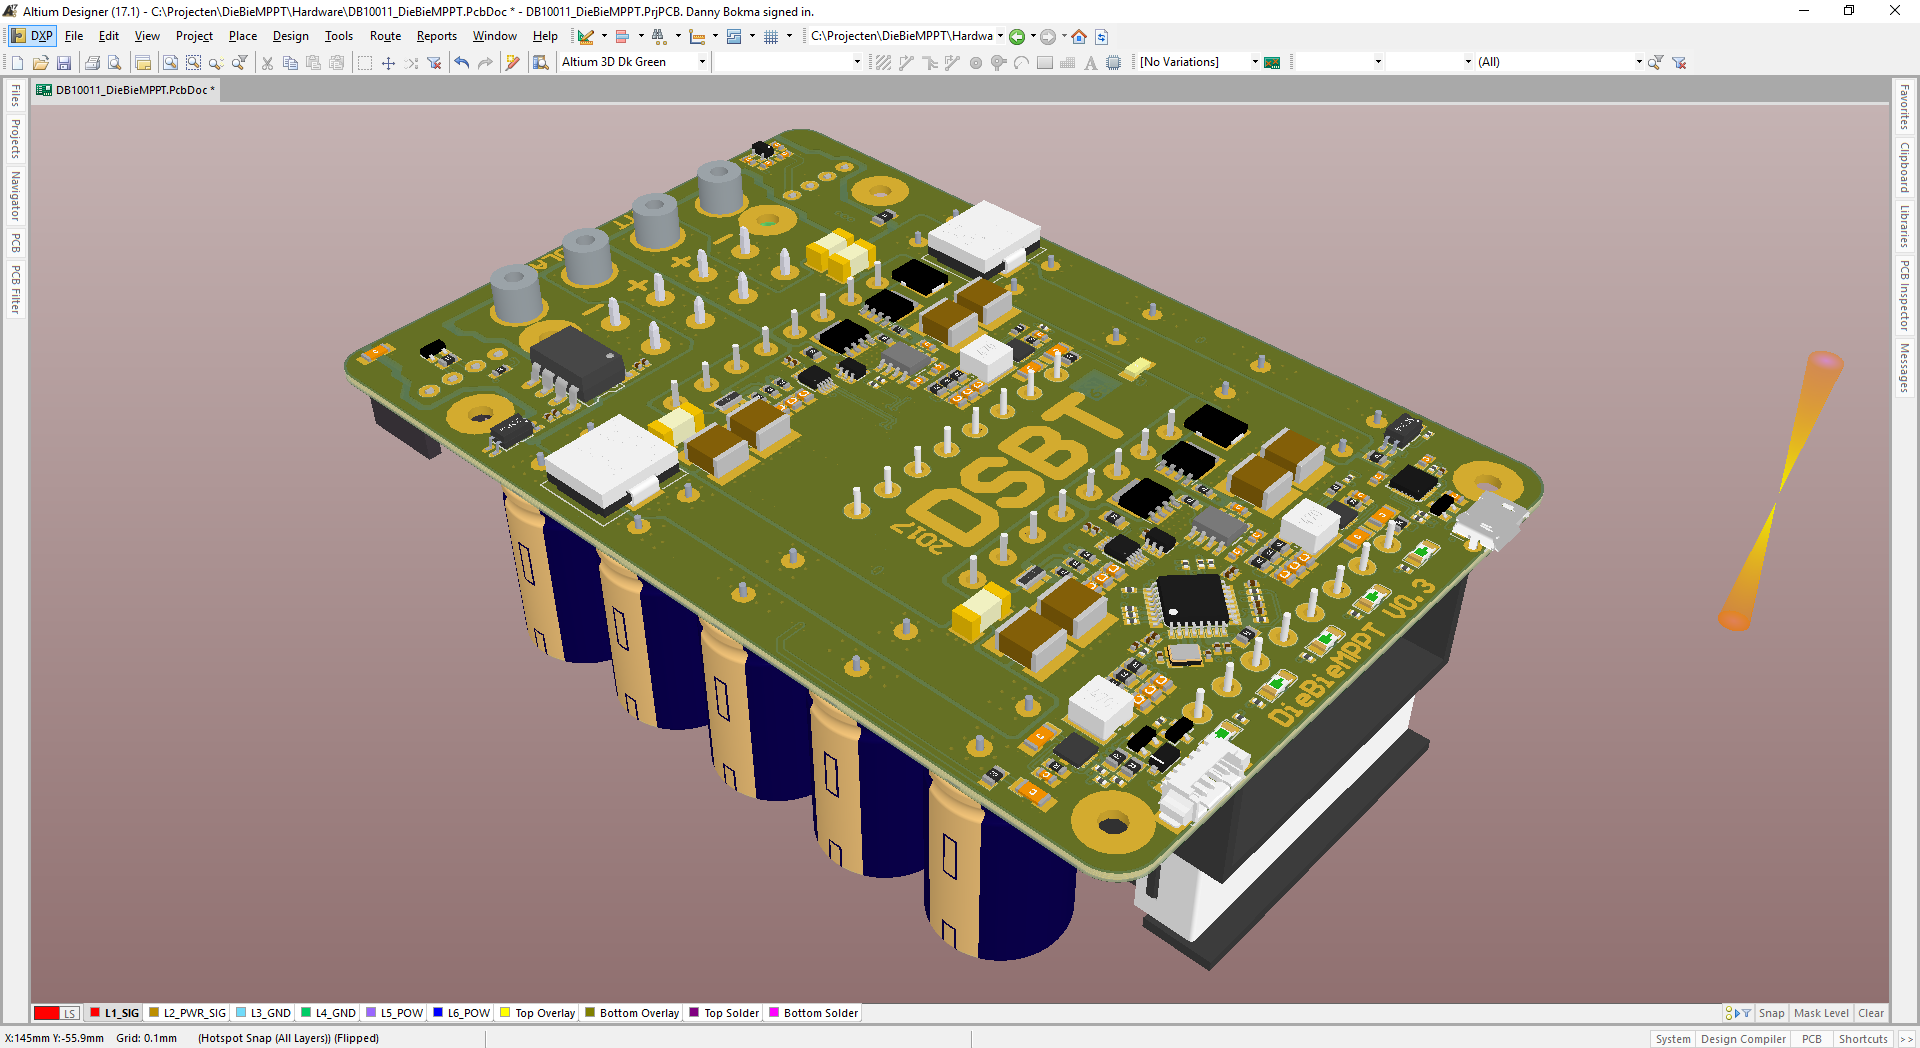Click the Refresh page icon beside Home
Viewport: 1920px width, 1048px height.
coord(1101,37)
